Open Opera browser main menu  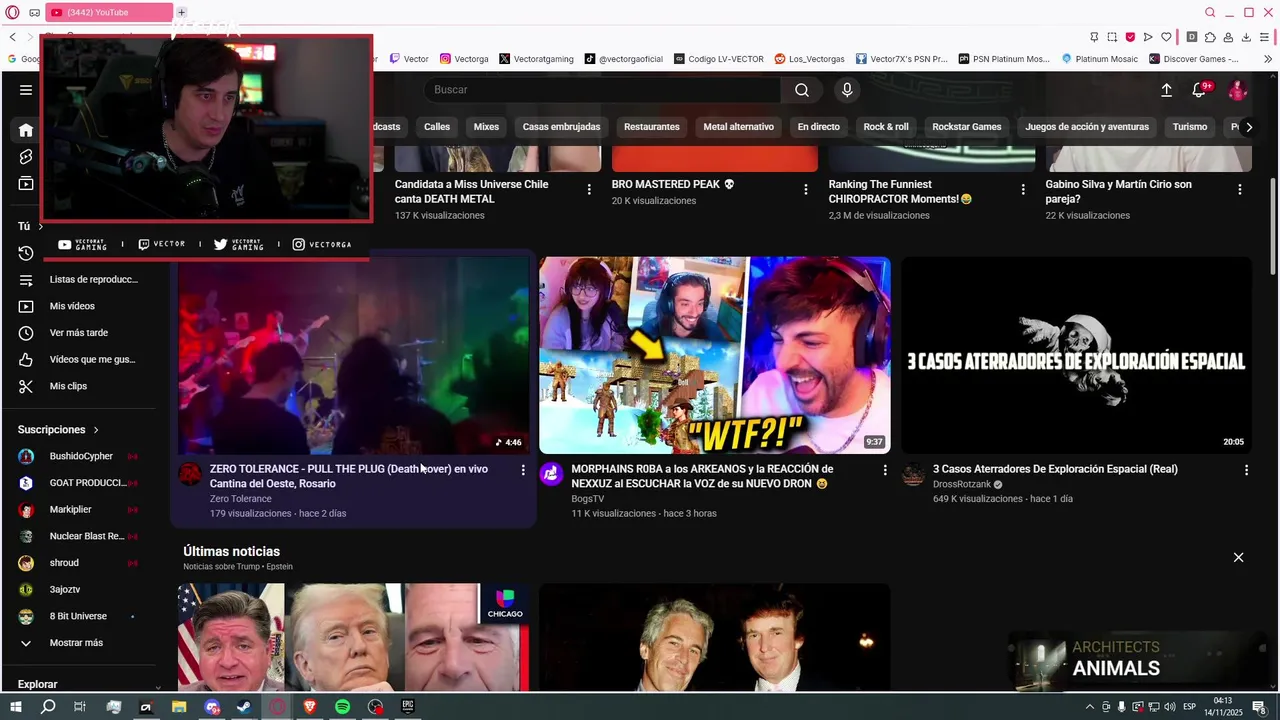tap(12, 12)
